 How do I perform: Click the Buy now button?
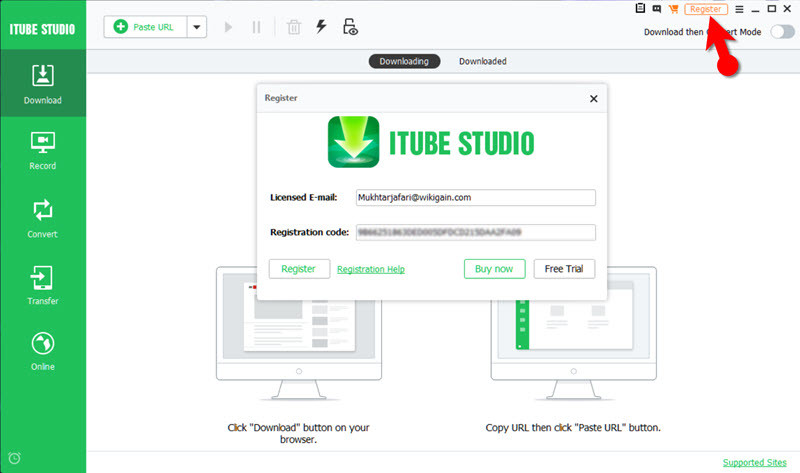494,269
